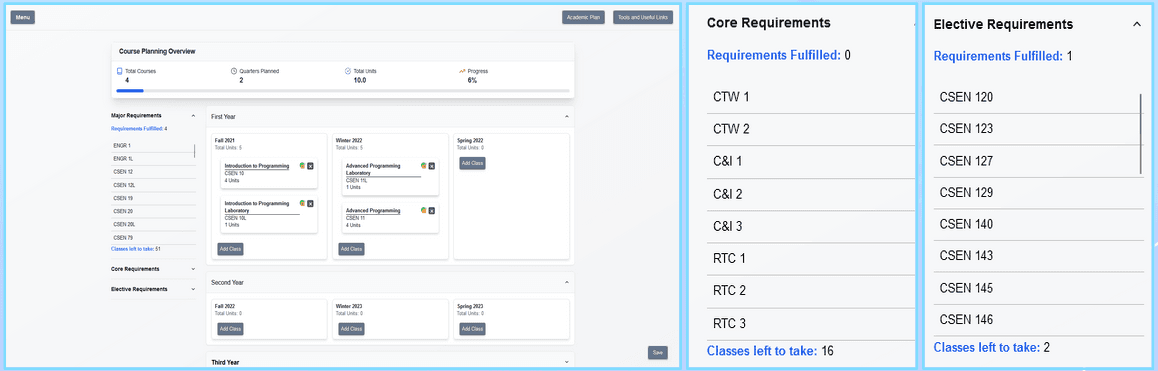Collapse the Major Requirements section chevron
This screenshot has width=1158, height=371.
click(x=193, y=115)
